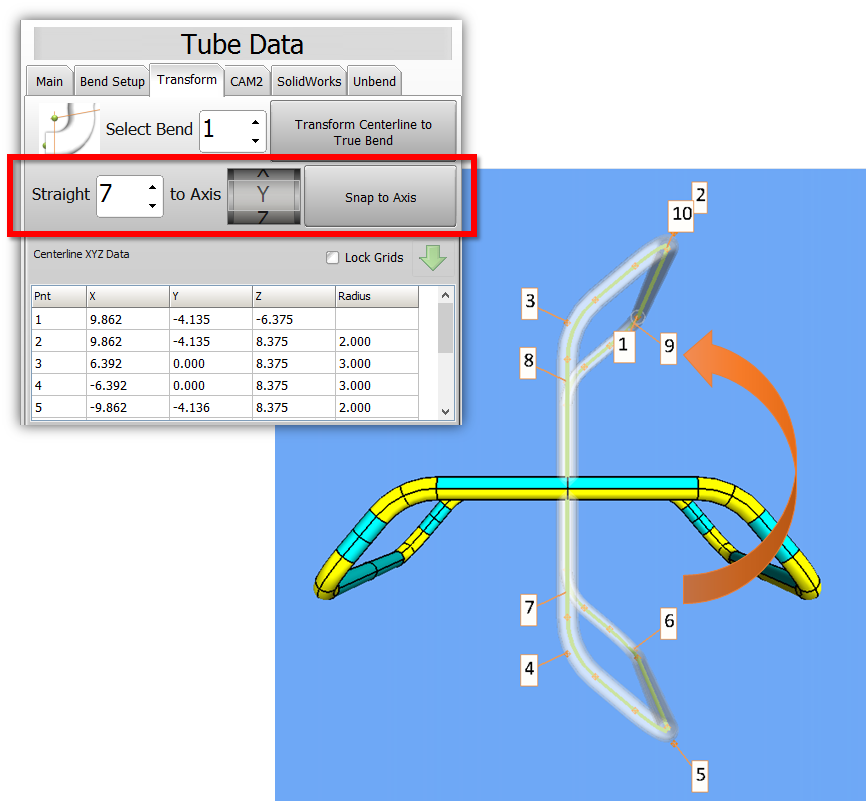Open the SolidWorks tab

(x=308, y=82)
